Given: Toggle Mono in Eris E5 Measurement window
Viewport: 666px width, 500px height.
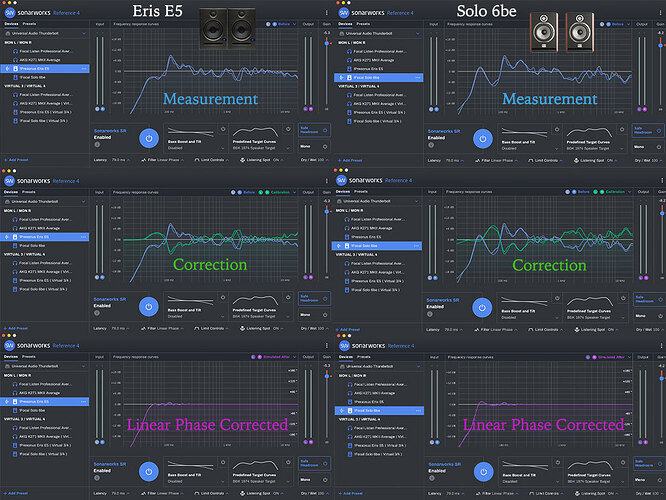Looking at the screenshot, I should 325,147.
